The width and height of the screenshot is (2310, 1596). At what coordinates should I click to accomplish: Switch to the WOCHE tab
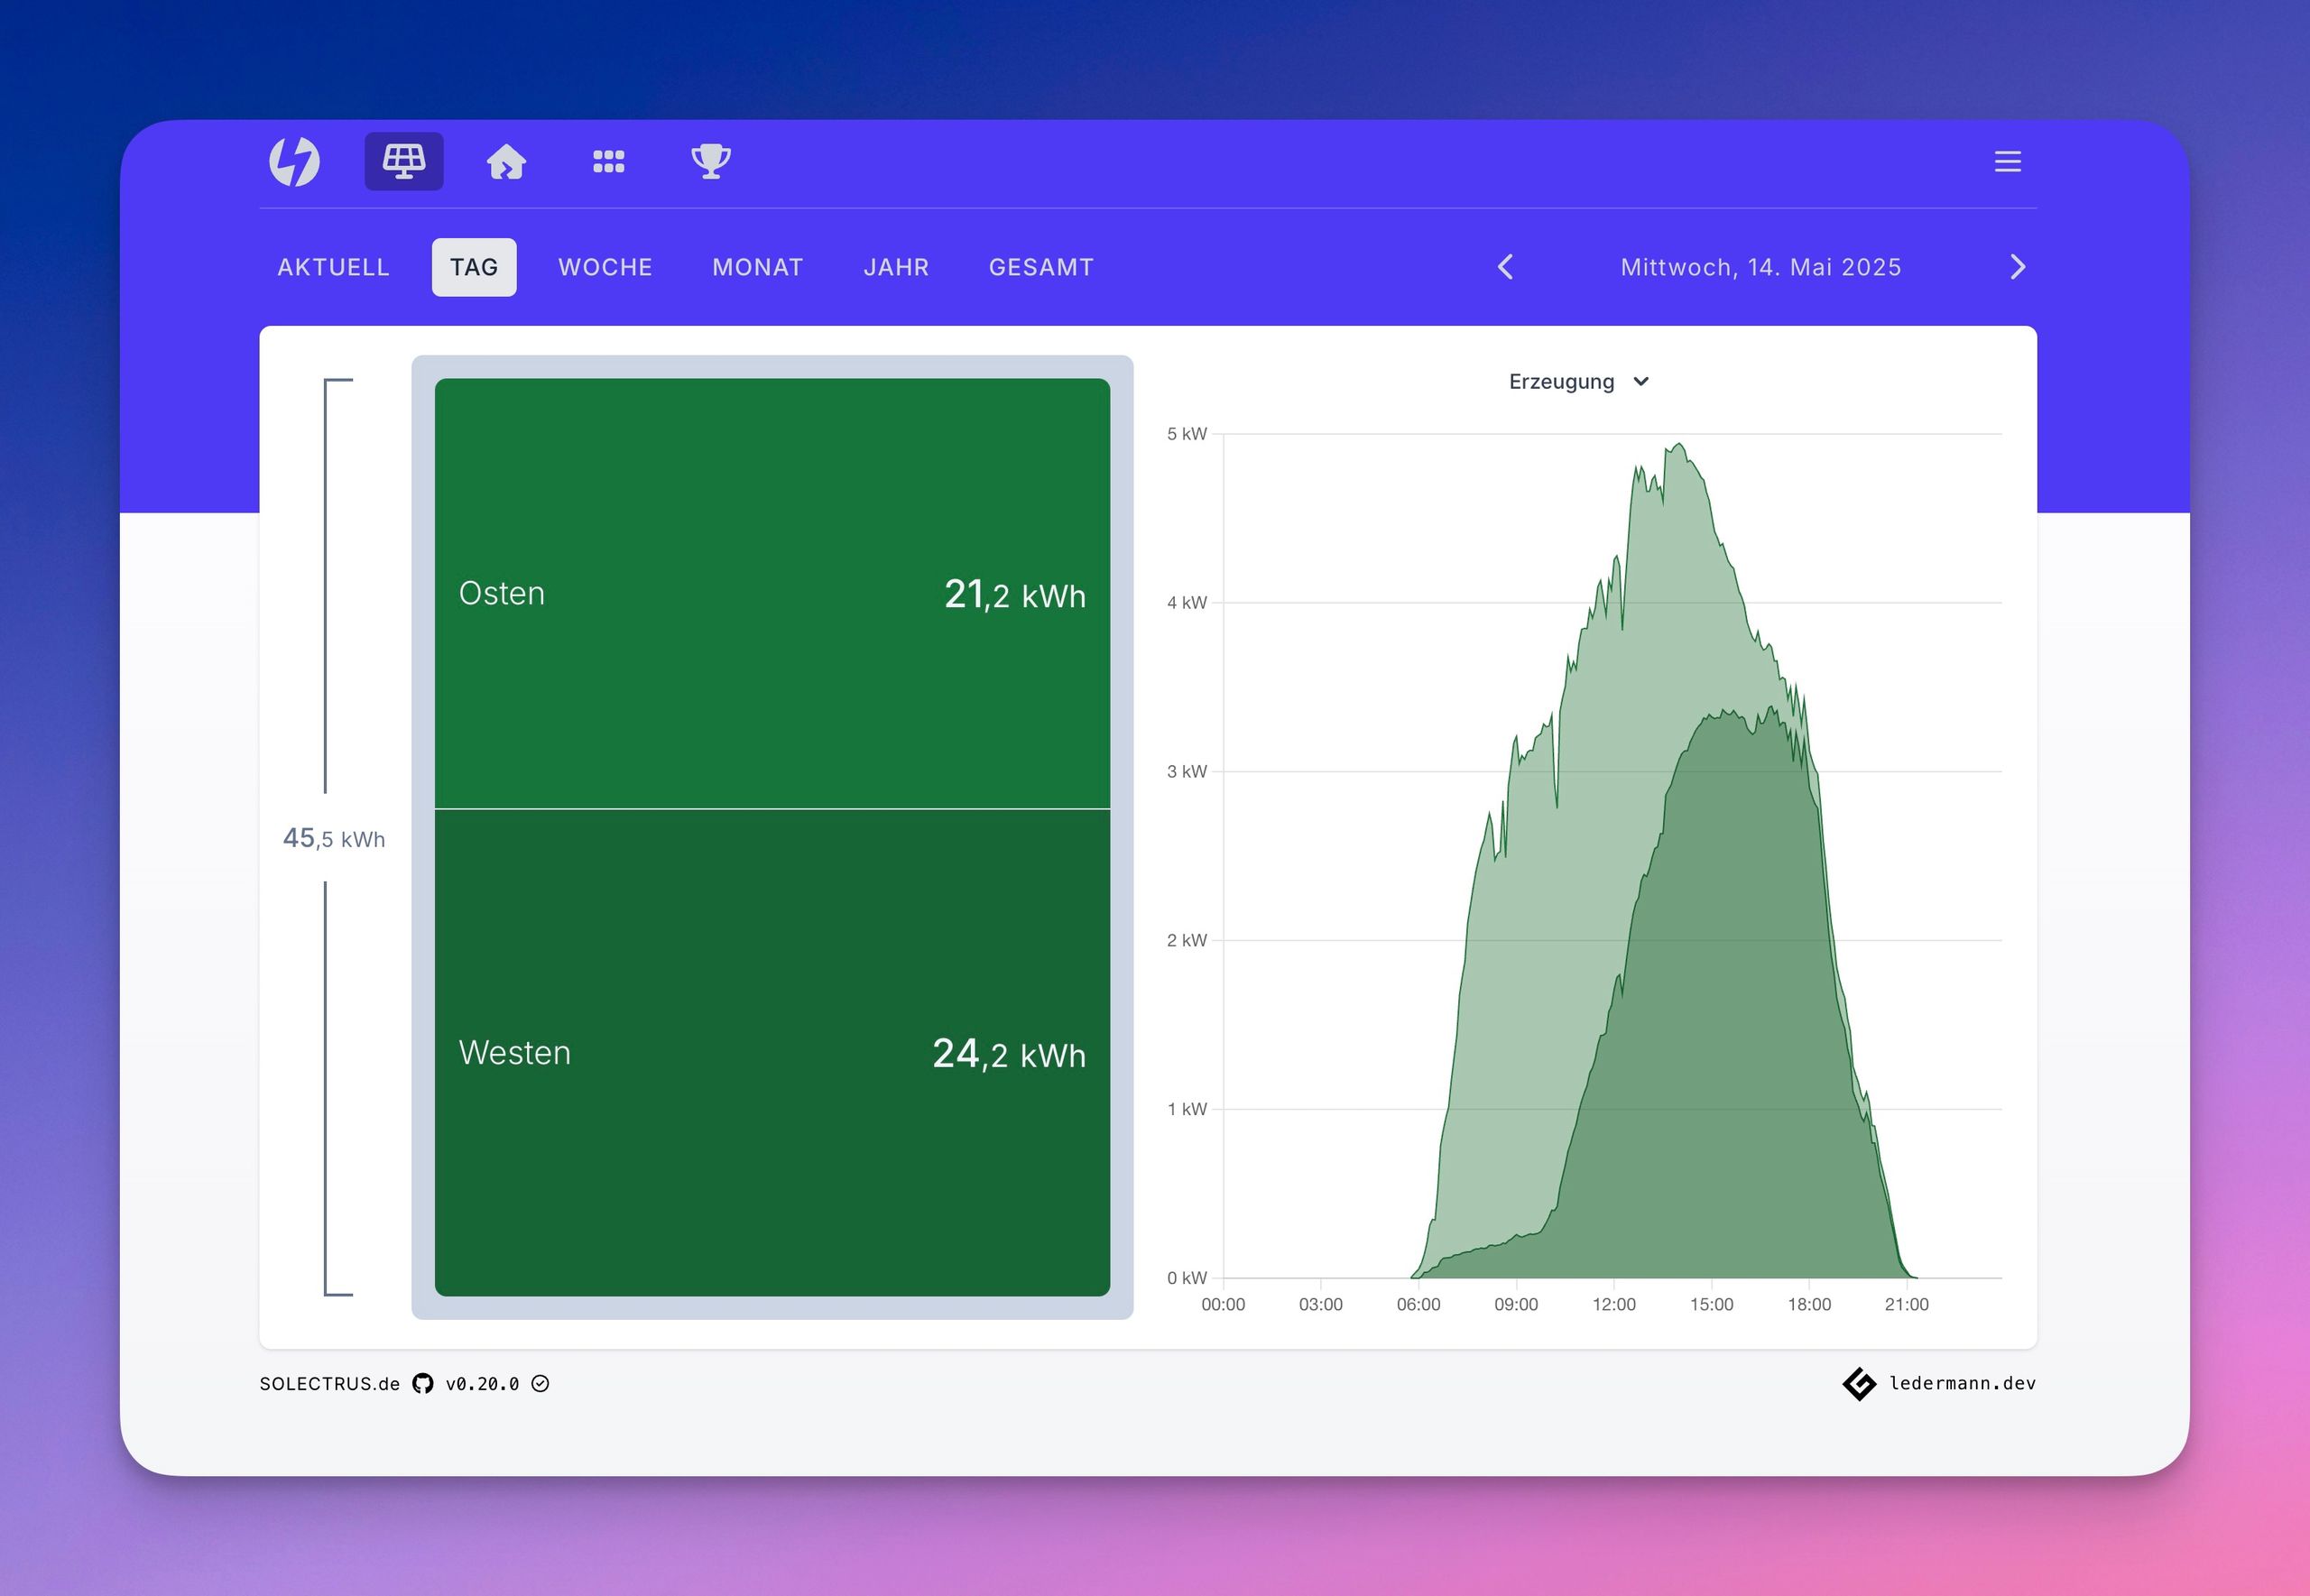pyautogui.click(x=605, y=267)
